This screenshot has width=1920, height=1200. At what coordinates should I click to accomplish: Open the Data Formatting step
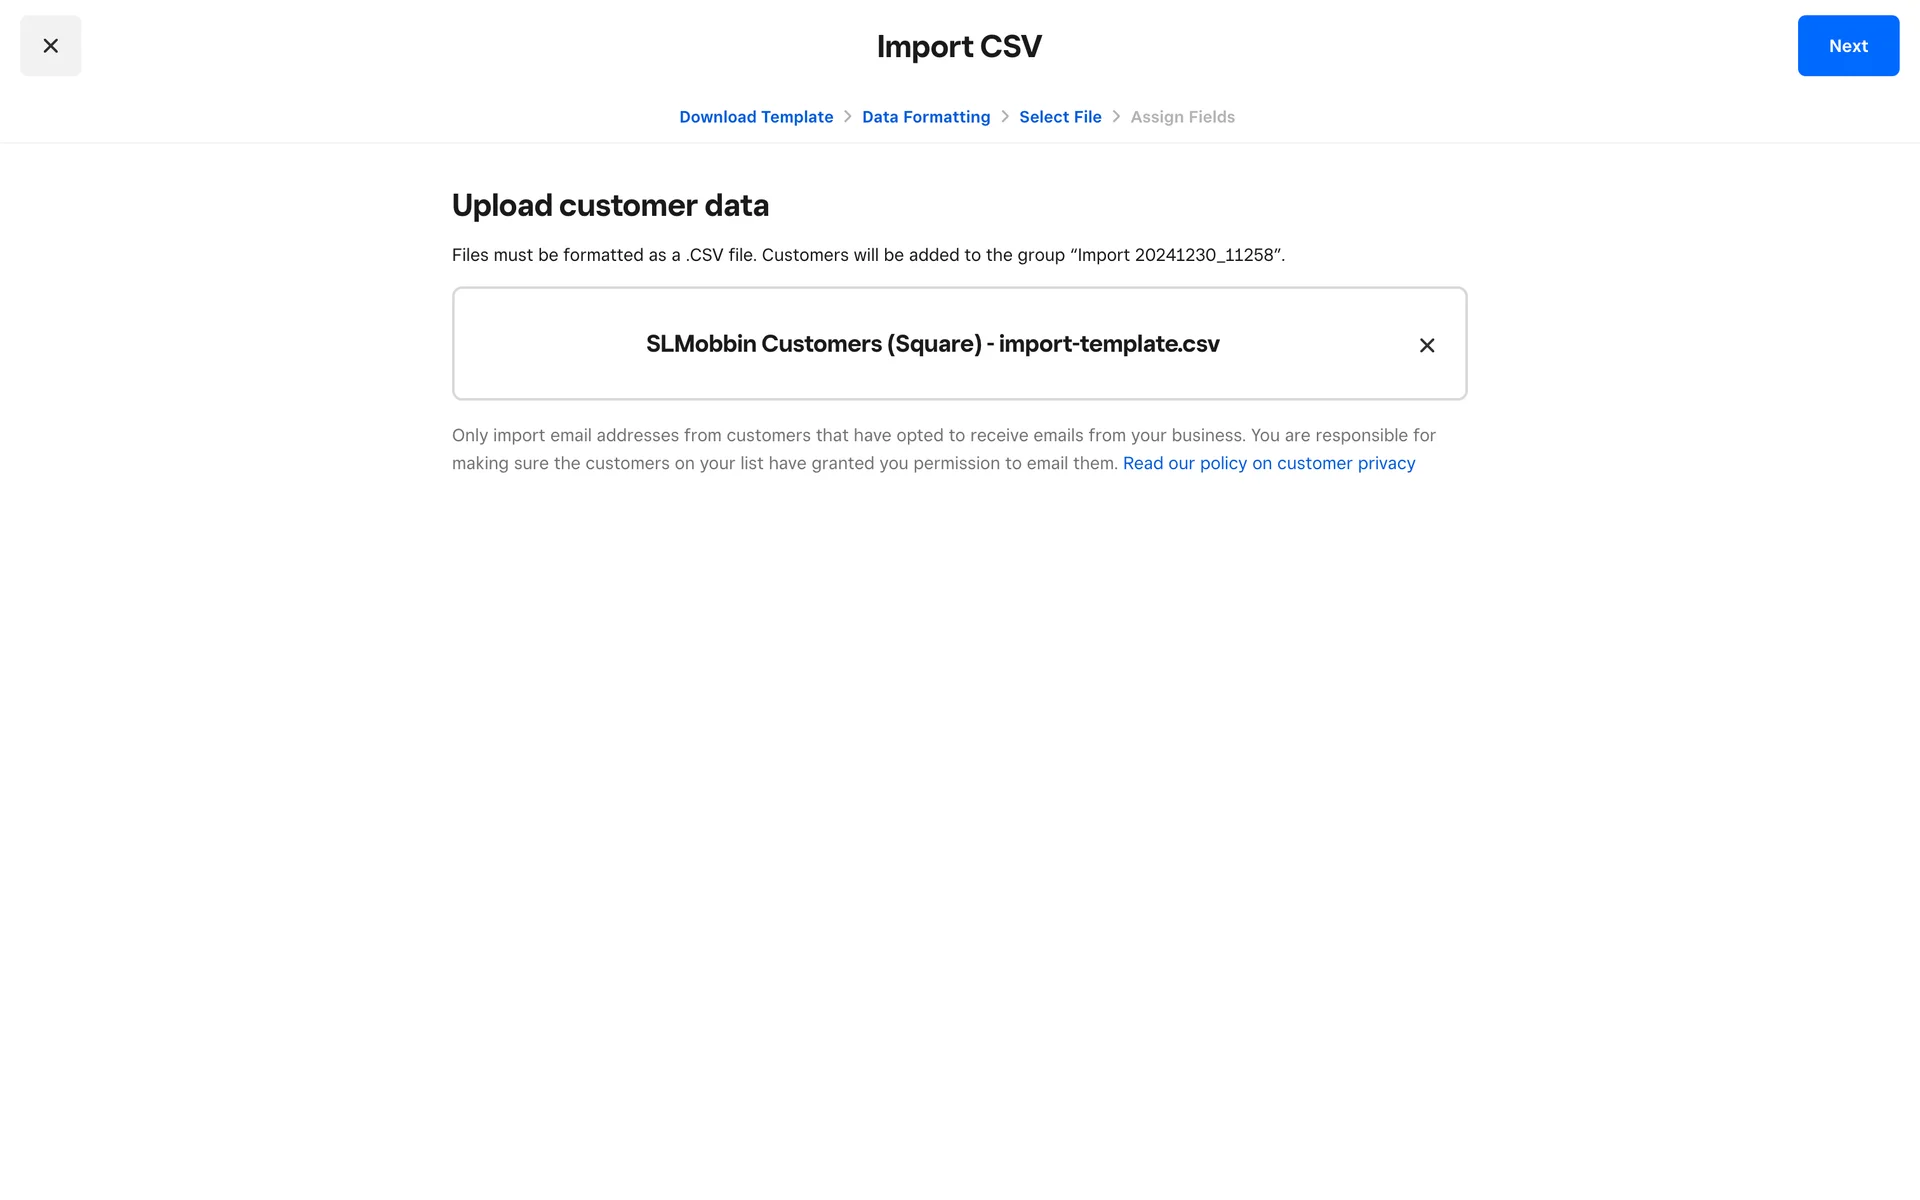(x=926, y=117)
